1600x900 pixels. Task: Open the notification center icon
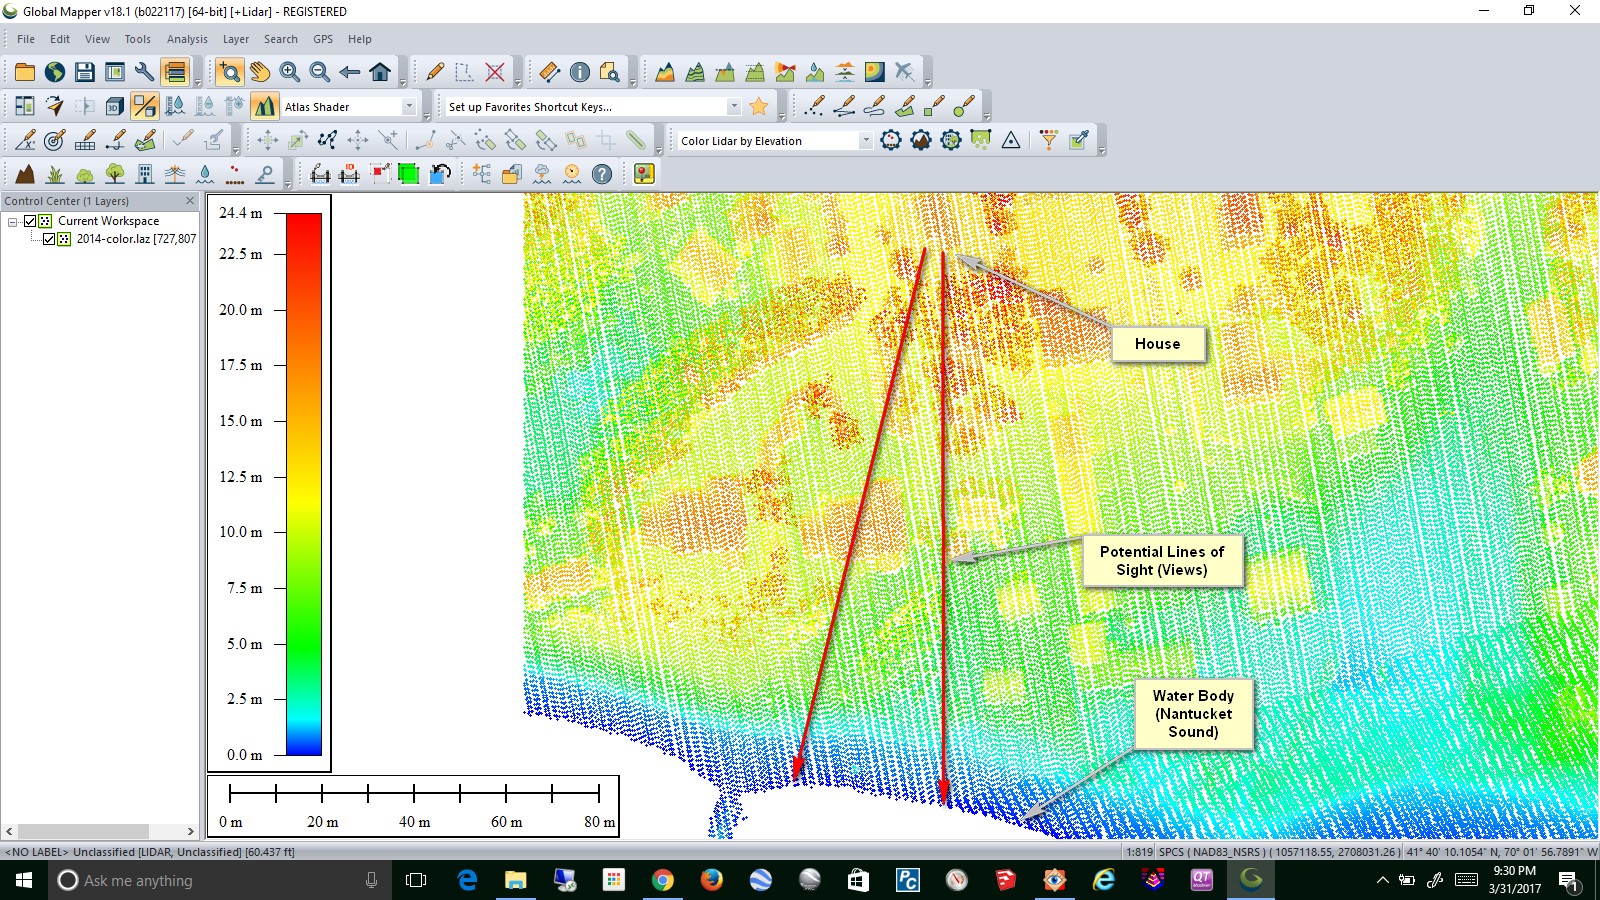[x=1568, y=880]
